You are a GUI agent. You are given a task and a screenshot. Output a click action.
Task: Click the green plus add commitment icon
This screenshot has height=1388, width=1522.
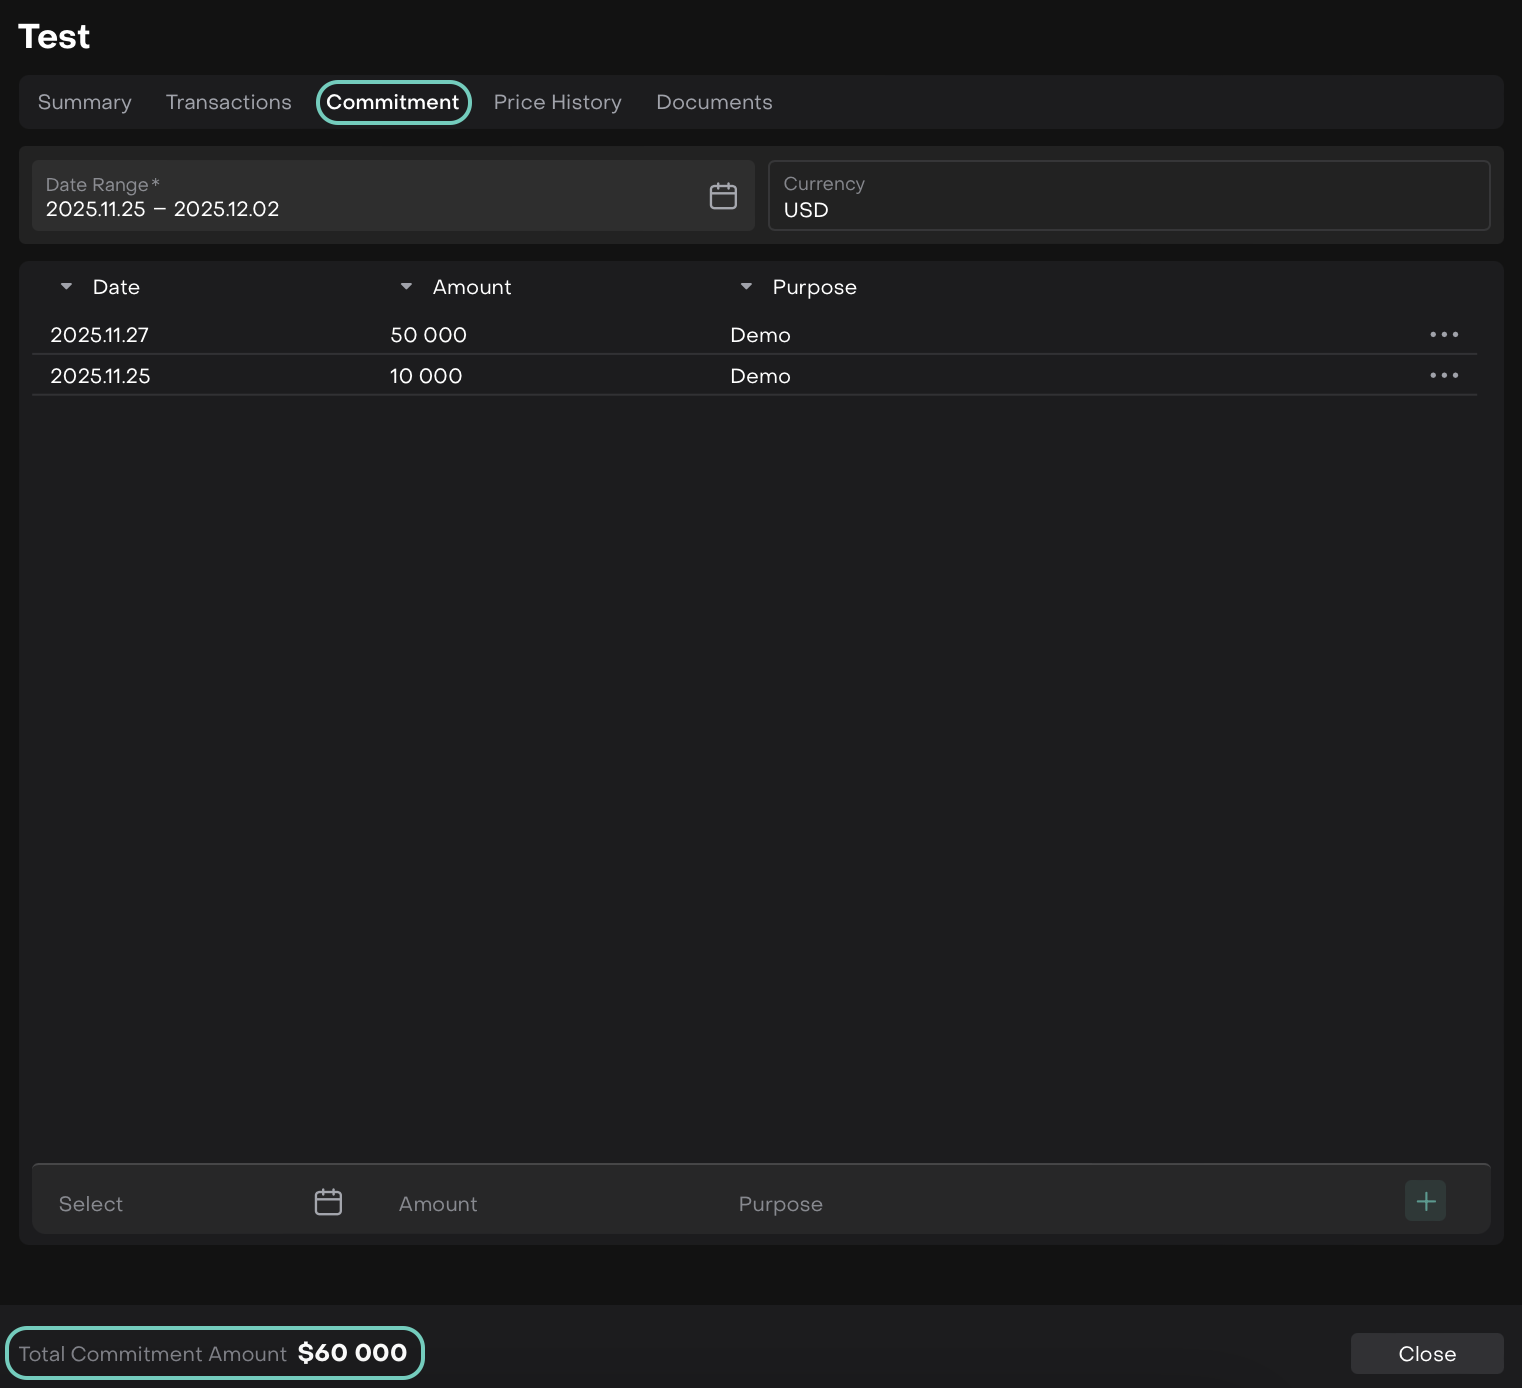click(1425, 1201)
